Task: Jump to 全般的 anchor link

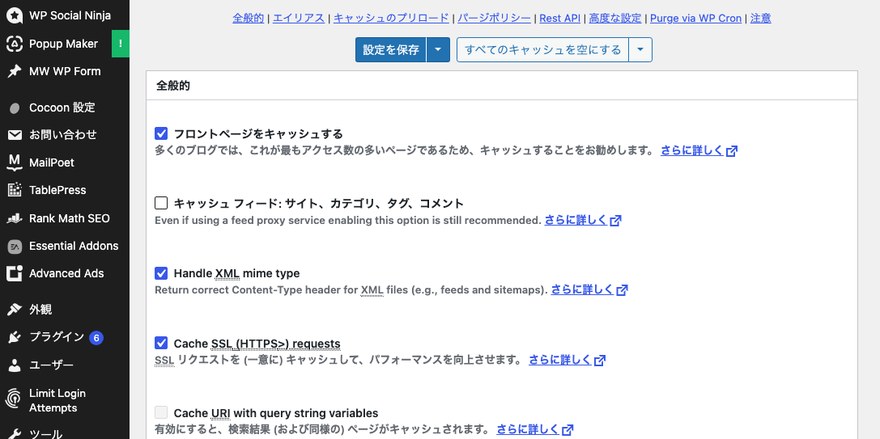Action: point(248,18)
